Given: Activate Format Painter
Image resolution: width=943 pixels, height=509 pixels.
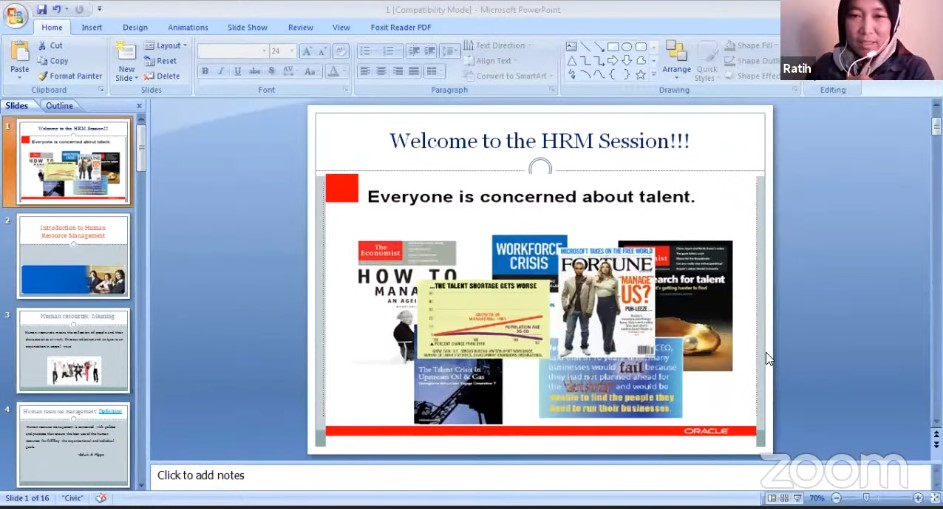Looking at the screenshot, I should (69, 76).
